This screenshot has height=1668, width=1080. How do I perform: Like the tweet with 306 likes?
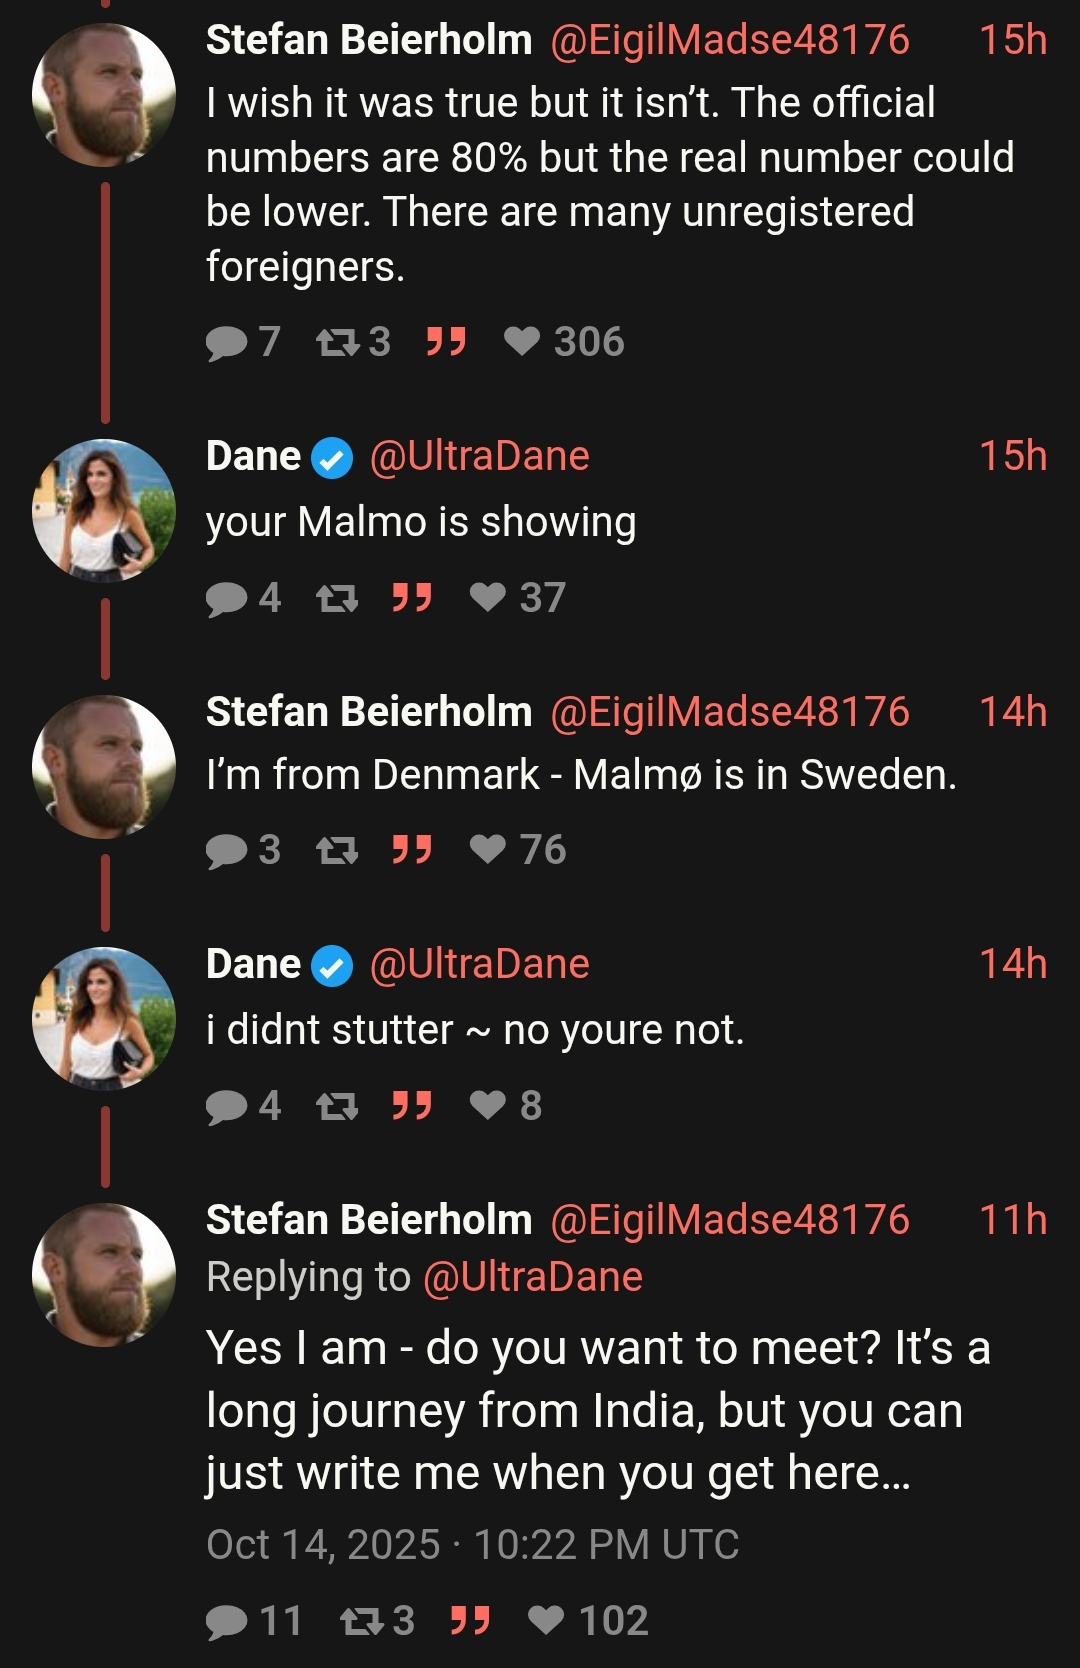tap(522, 342)
